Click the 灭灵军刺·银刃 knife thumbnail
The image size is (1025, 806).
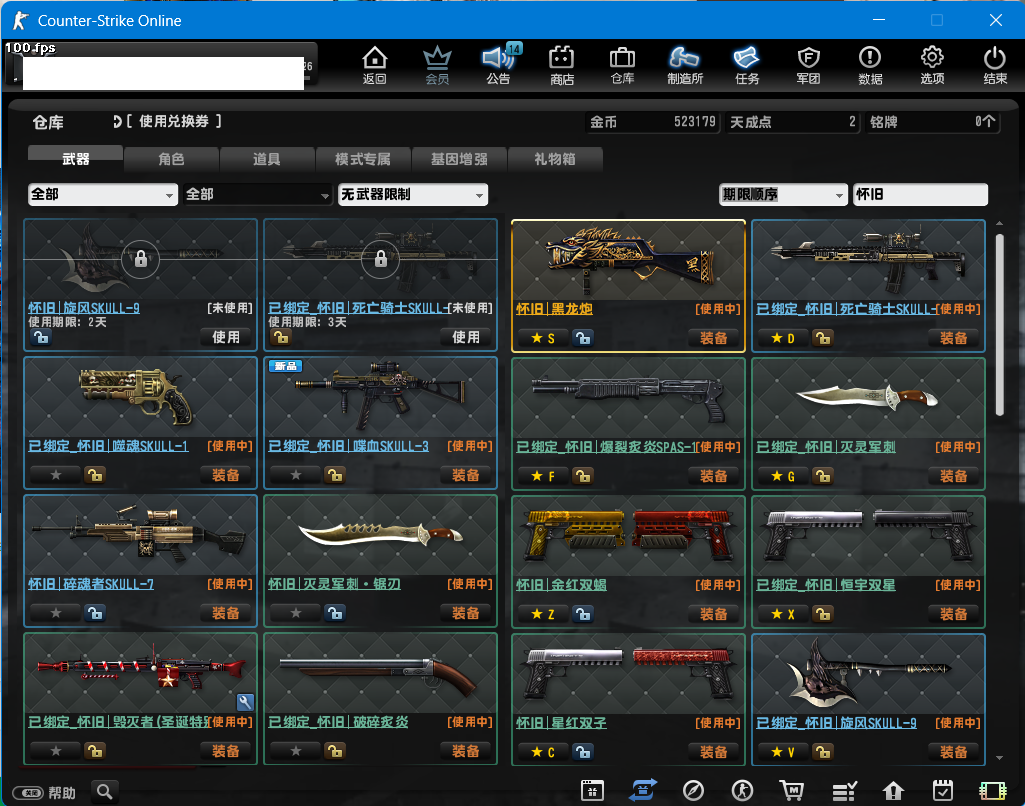pyautogui.click(x=380, y=535)
